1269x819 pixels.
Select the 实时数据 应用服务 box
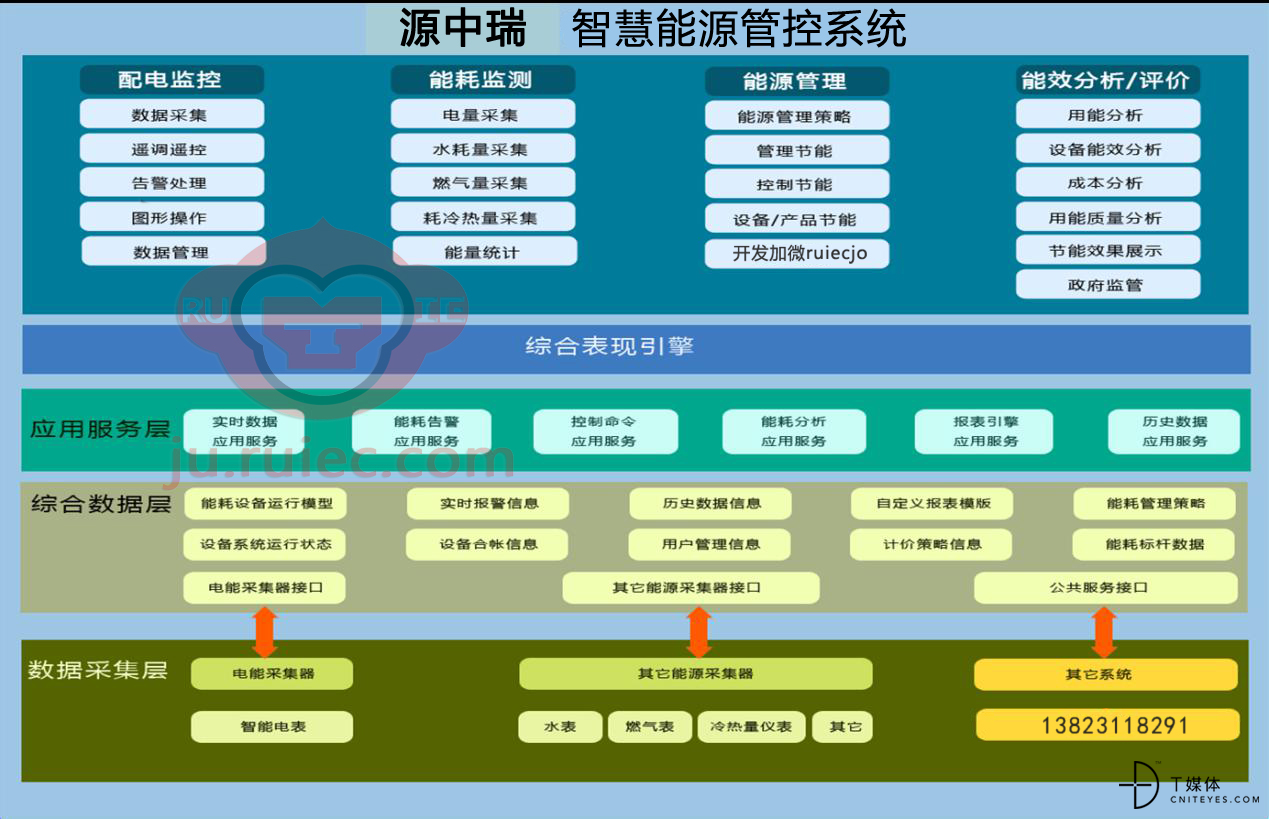tap(245, 431)
